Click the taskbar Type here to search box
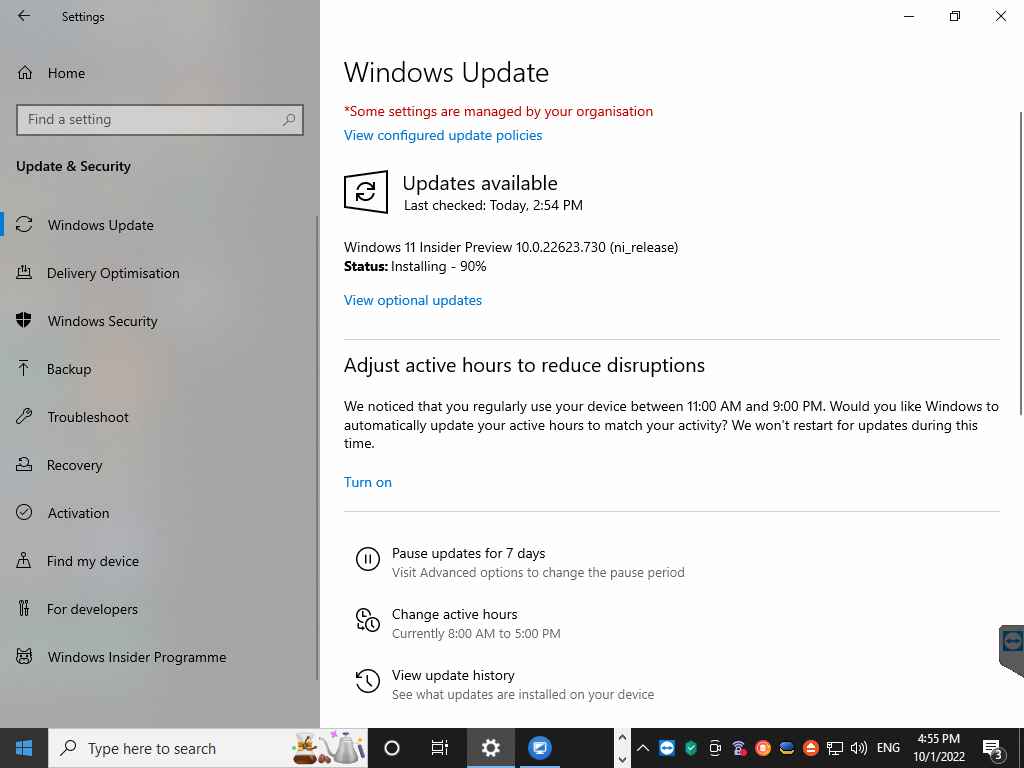The height and width of the screenshot is (768, 1024). click(x=208, y=748)
